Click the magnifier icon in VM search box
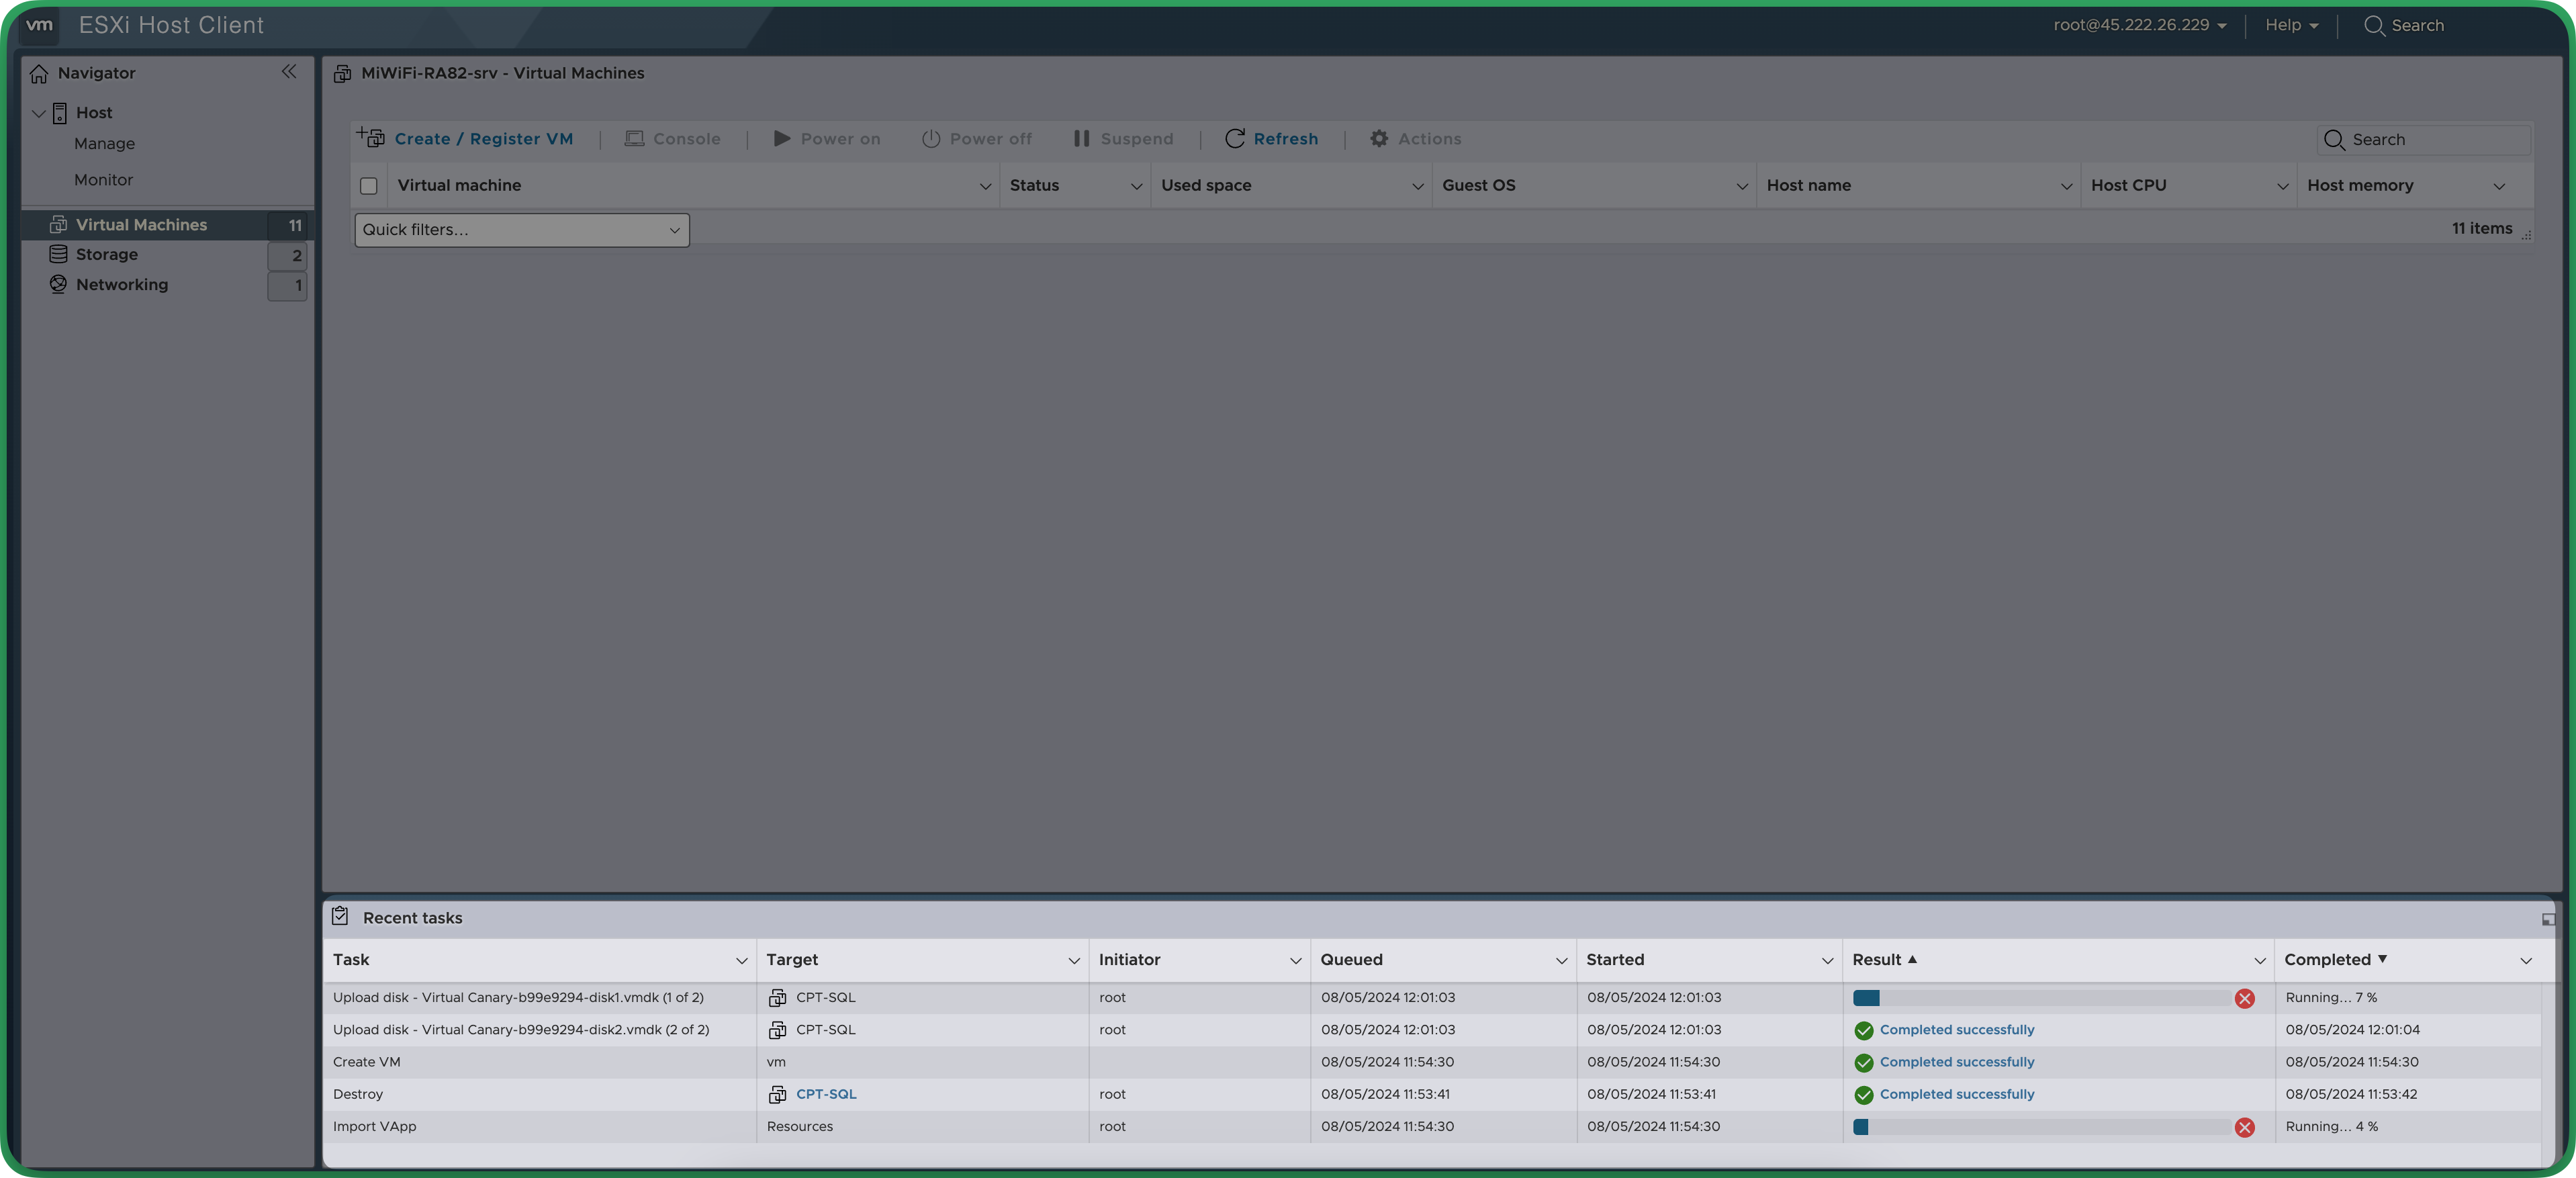Viewport: 2576px width, 1178px height. coord(2334,140)
